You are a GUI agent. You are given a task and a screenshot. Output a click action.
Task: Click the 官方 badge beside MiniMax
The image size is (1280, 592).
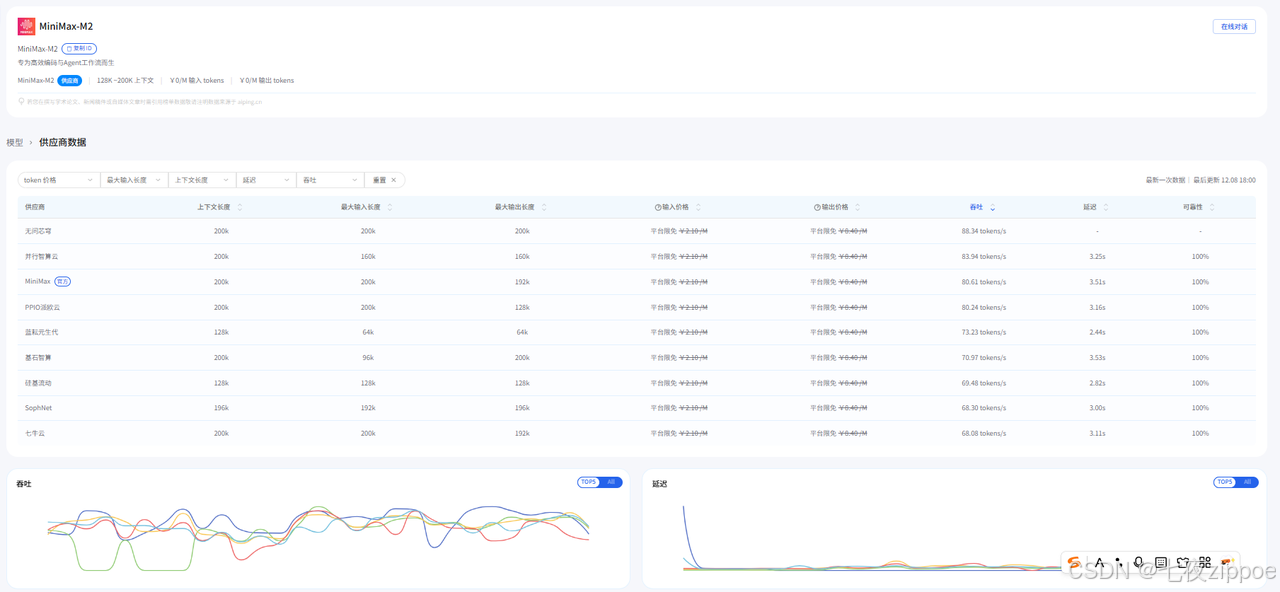tap(63, 282)
